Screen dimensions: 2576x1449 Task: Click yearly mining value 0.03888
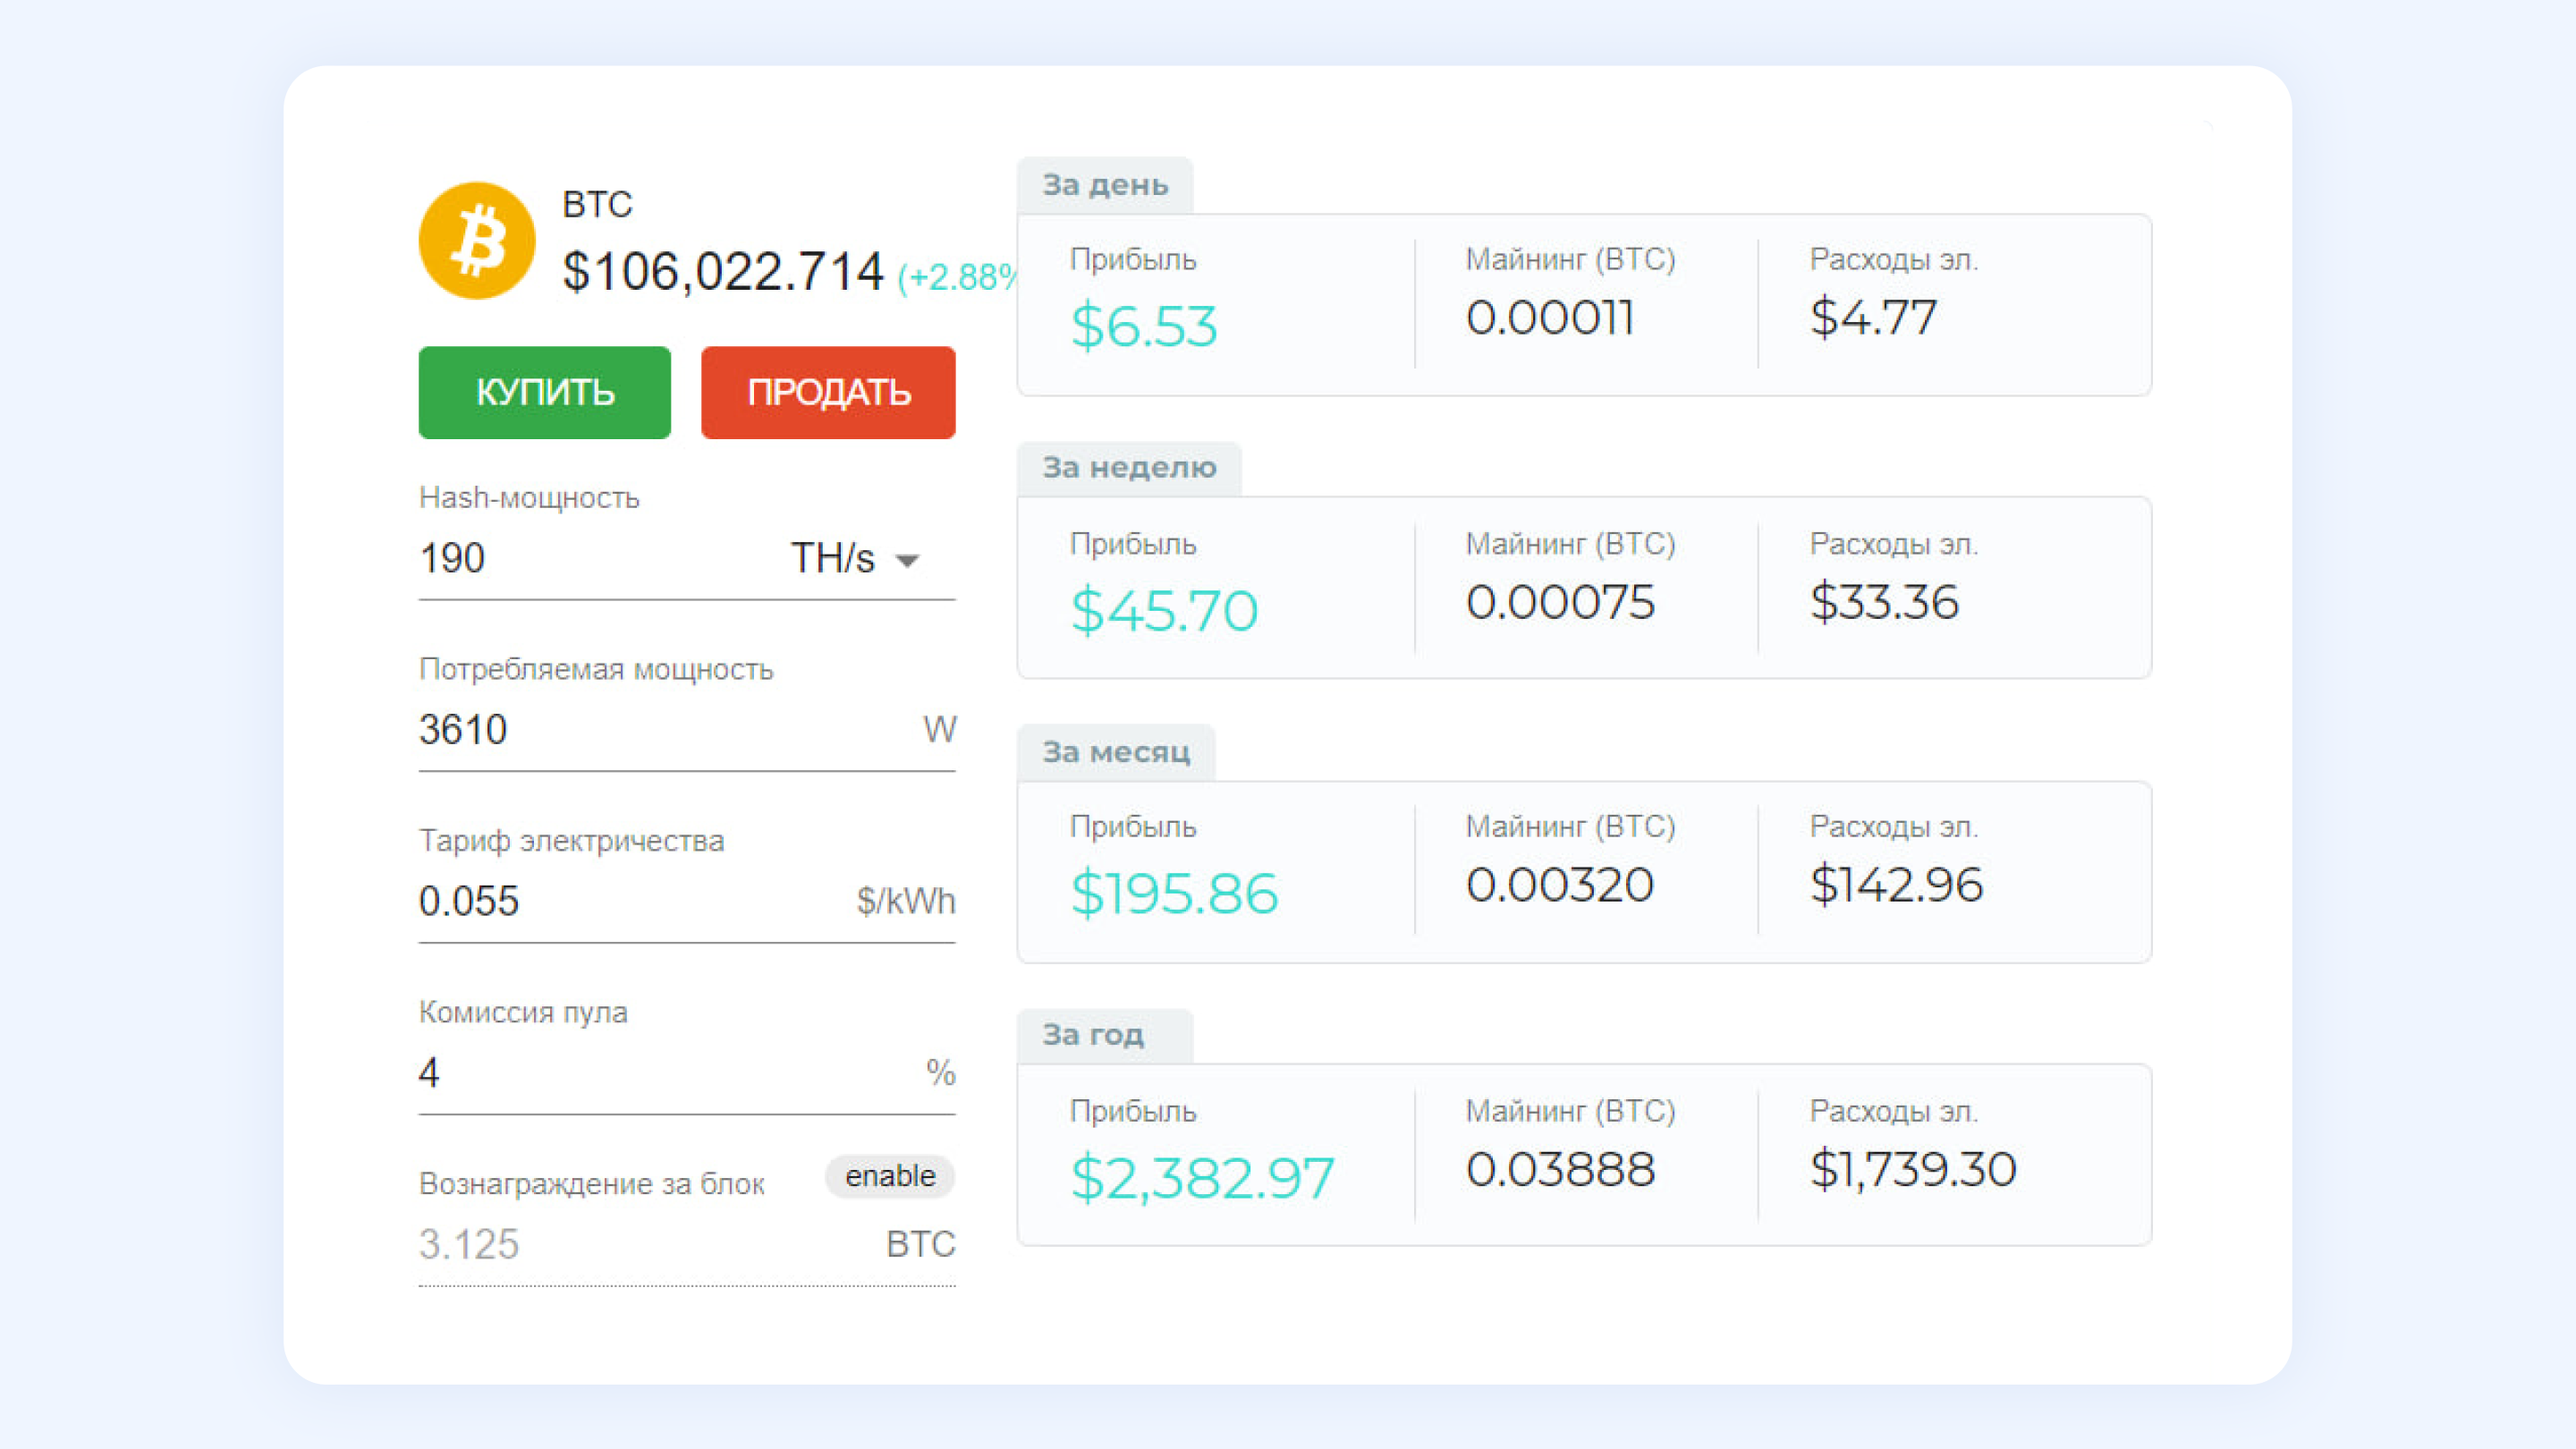tap(1560, 1169)
